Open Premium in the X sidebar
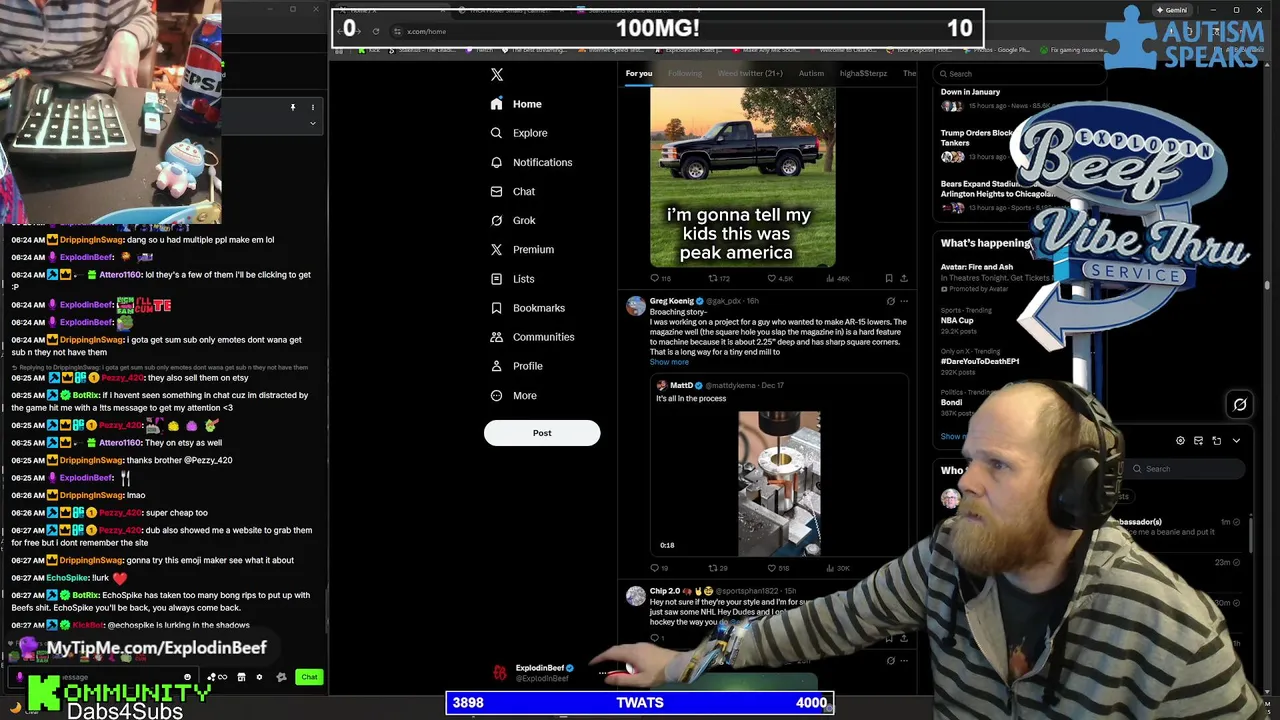The height and width of the screenshot is (720, 1280). [521, 249]
